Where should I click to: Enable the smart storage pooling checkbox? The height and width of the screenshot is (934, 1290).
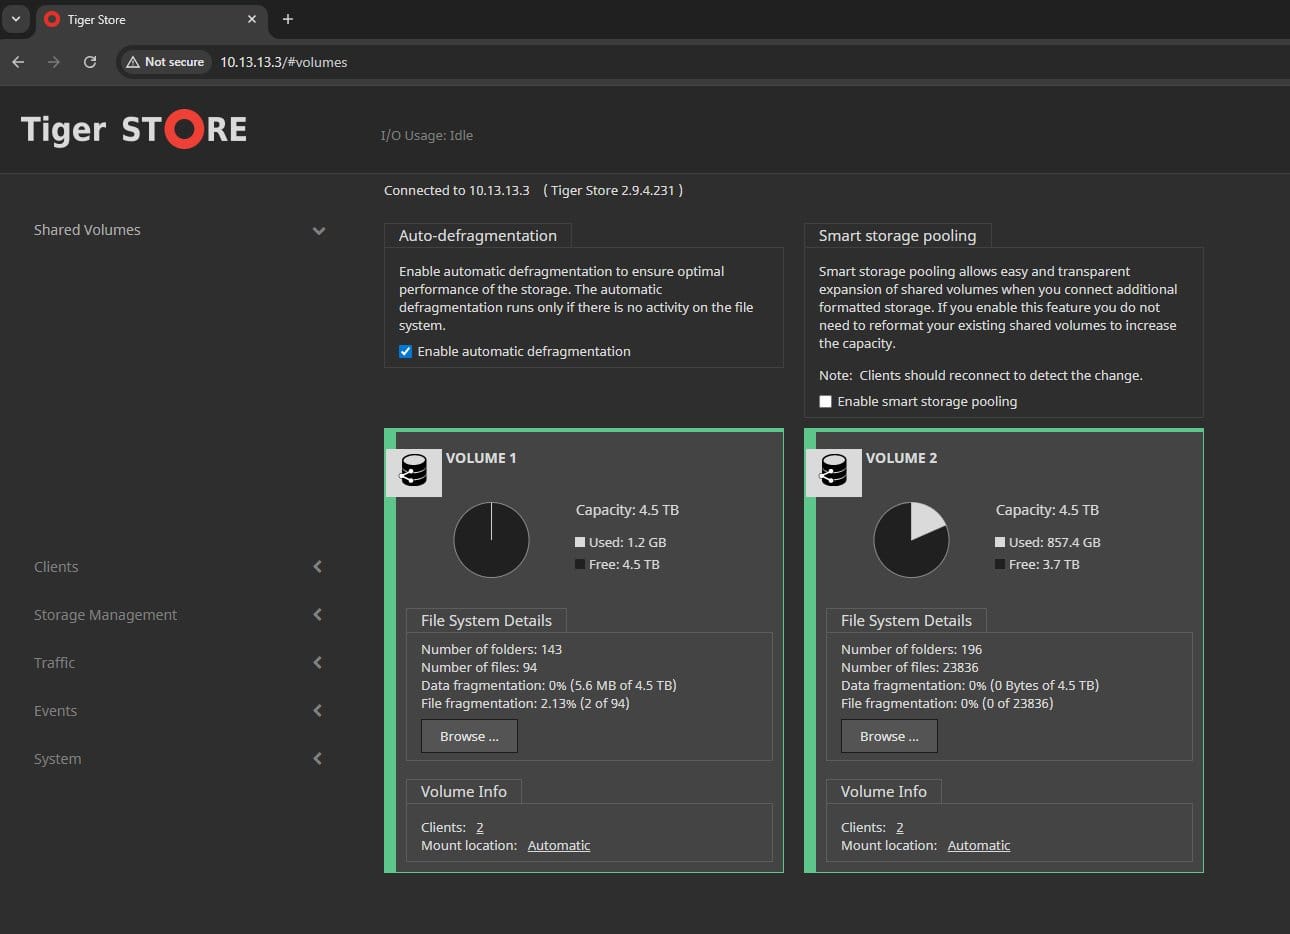point(825,402)
